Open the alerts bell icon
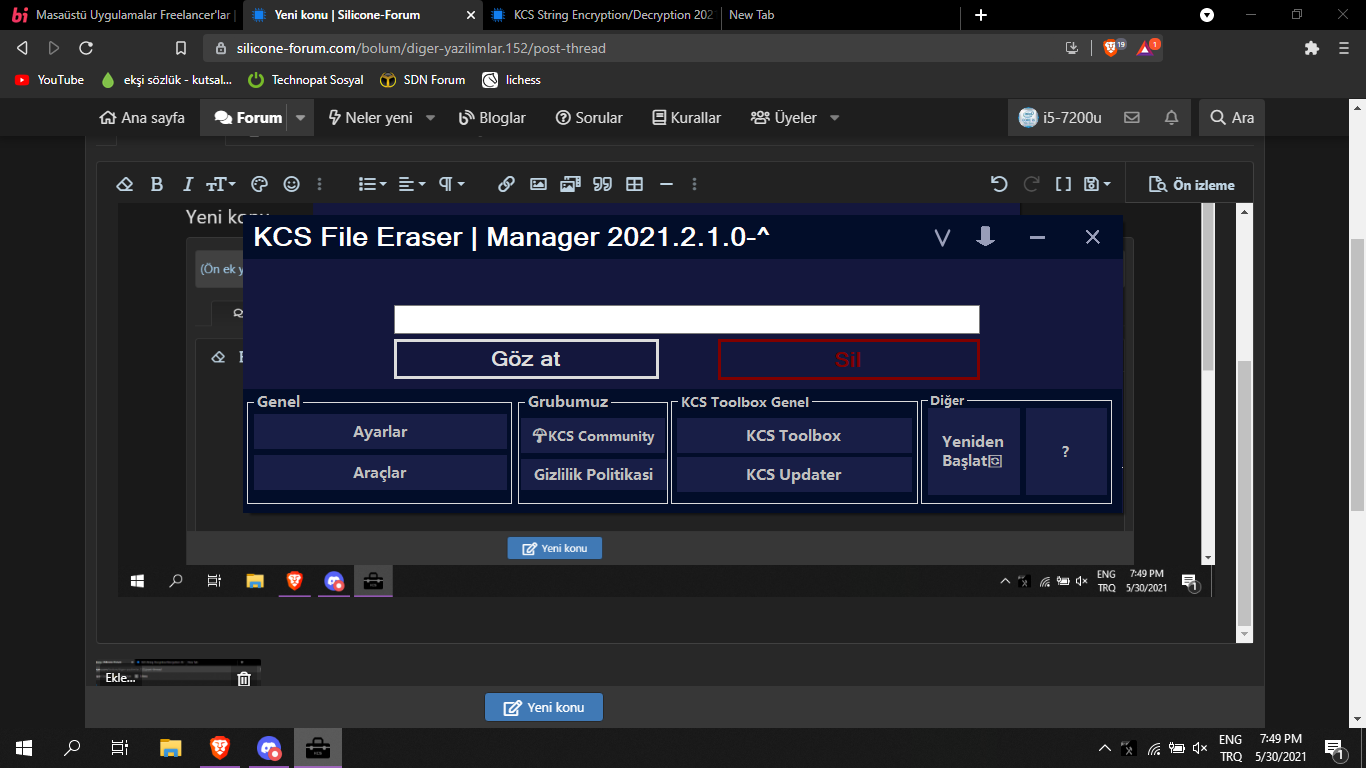The height and width of the screenshot is (768, 1366). coord(1171,118)
